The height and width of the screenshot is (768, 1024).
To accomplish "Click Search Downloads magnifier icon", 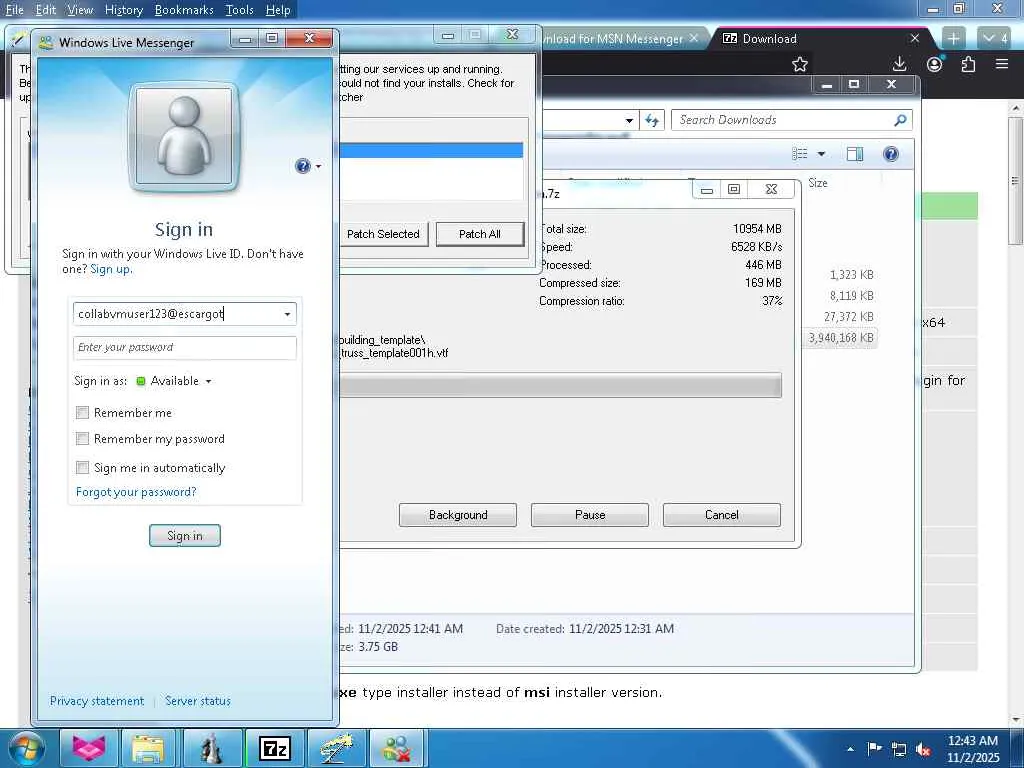I will (900, 120).
